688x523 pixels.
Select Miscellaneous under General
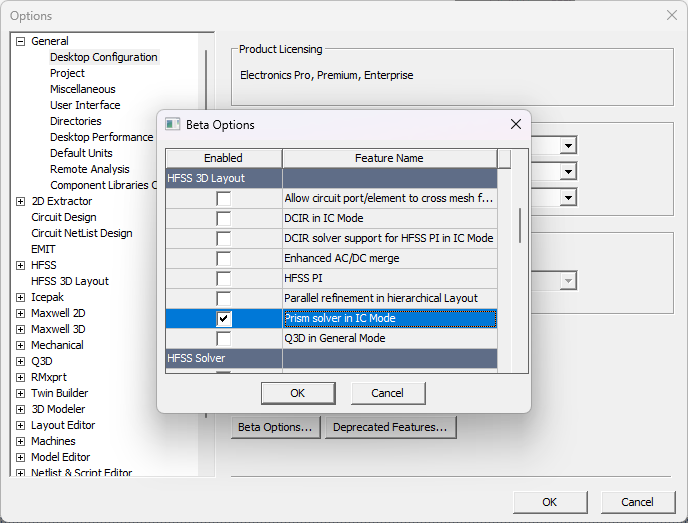tap(82, 89)
